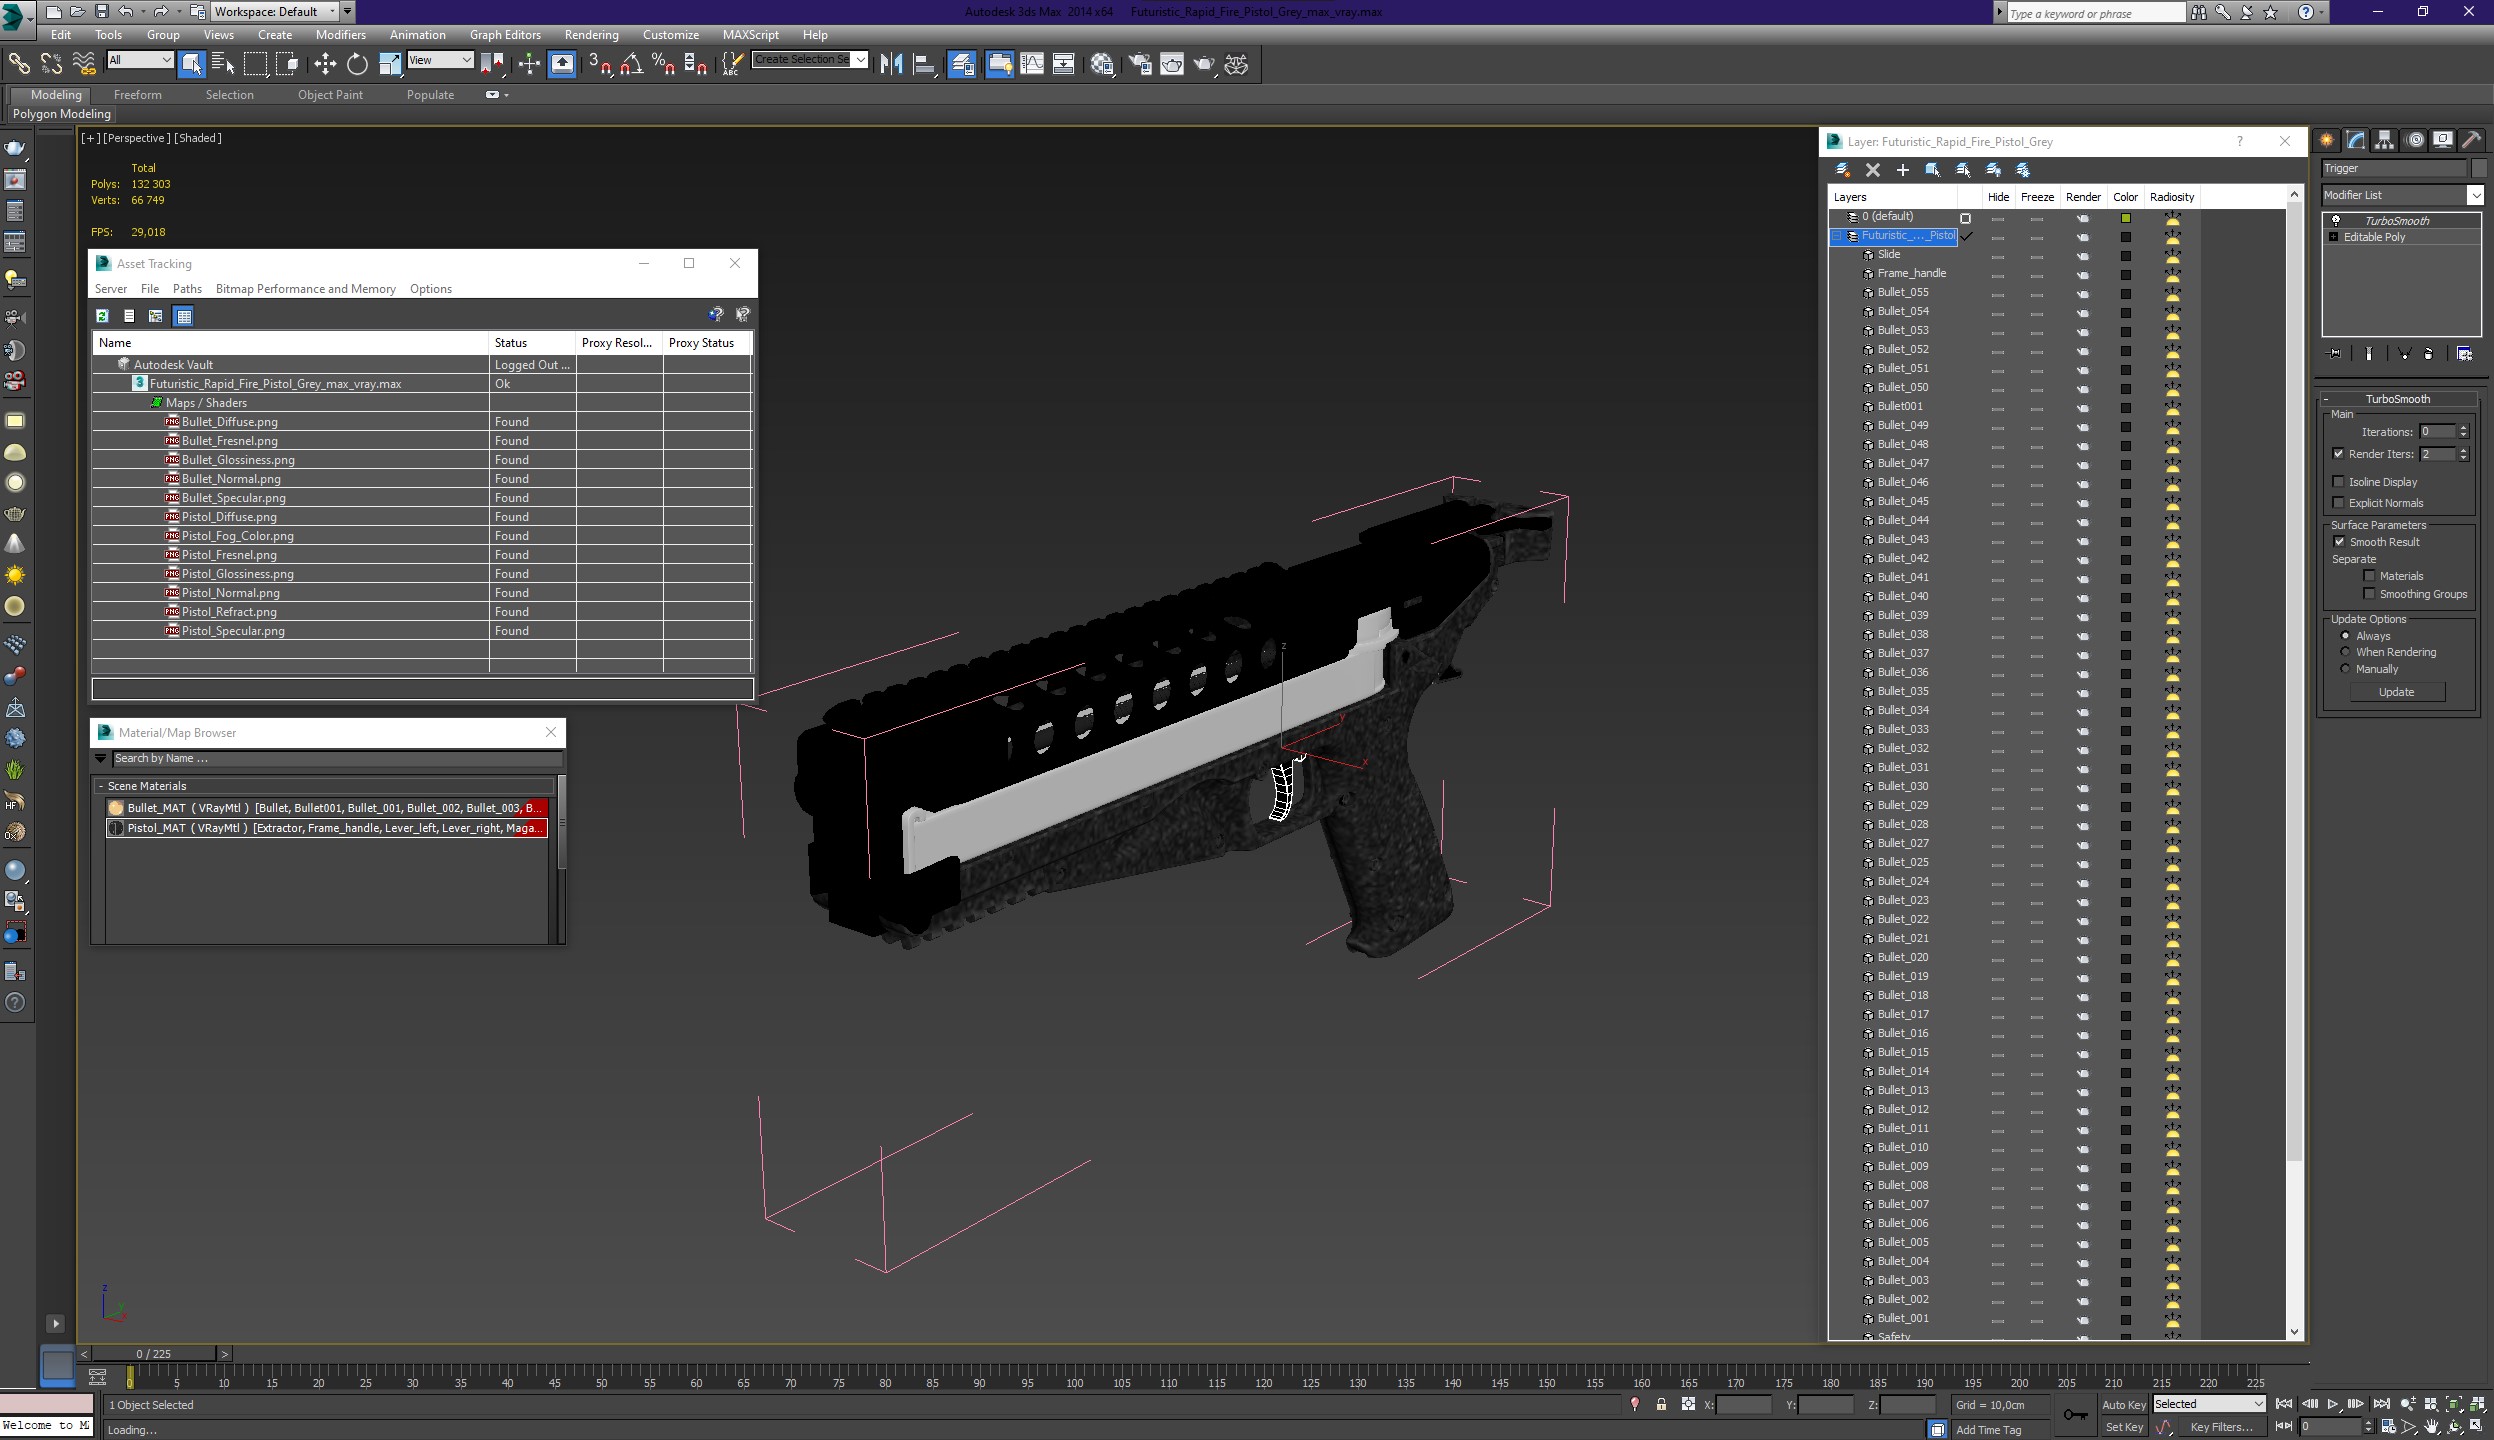Toggle Render Iters checkbox in TurboSmooth

(2340, 453)
